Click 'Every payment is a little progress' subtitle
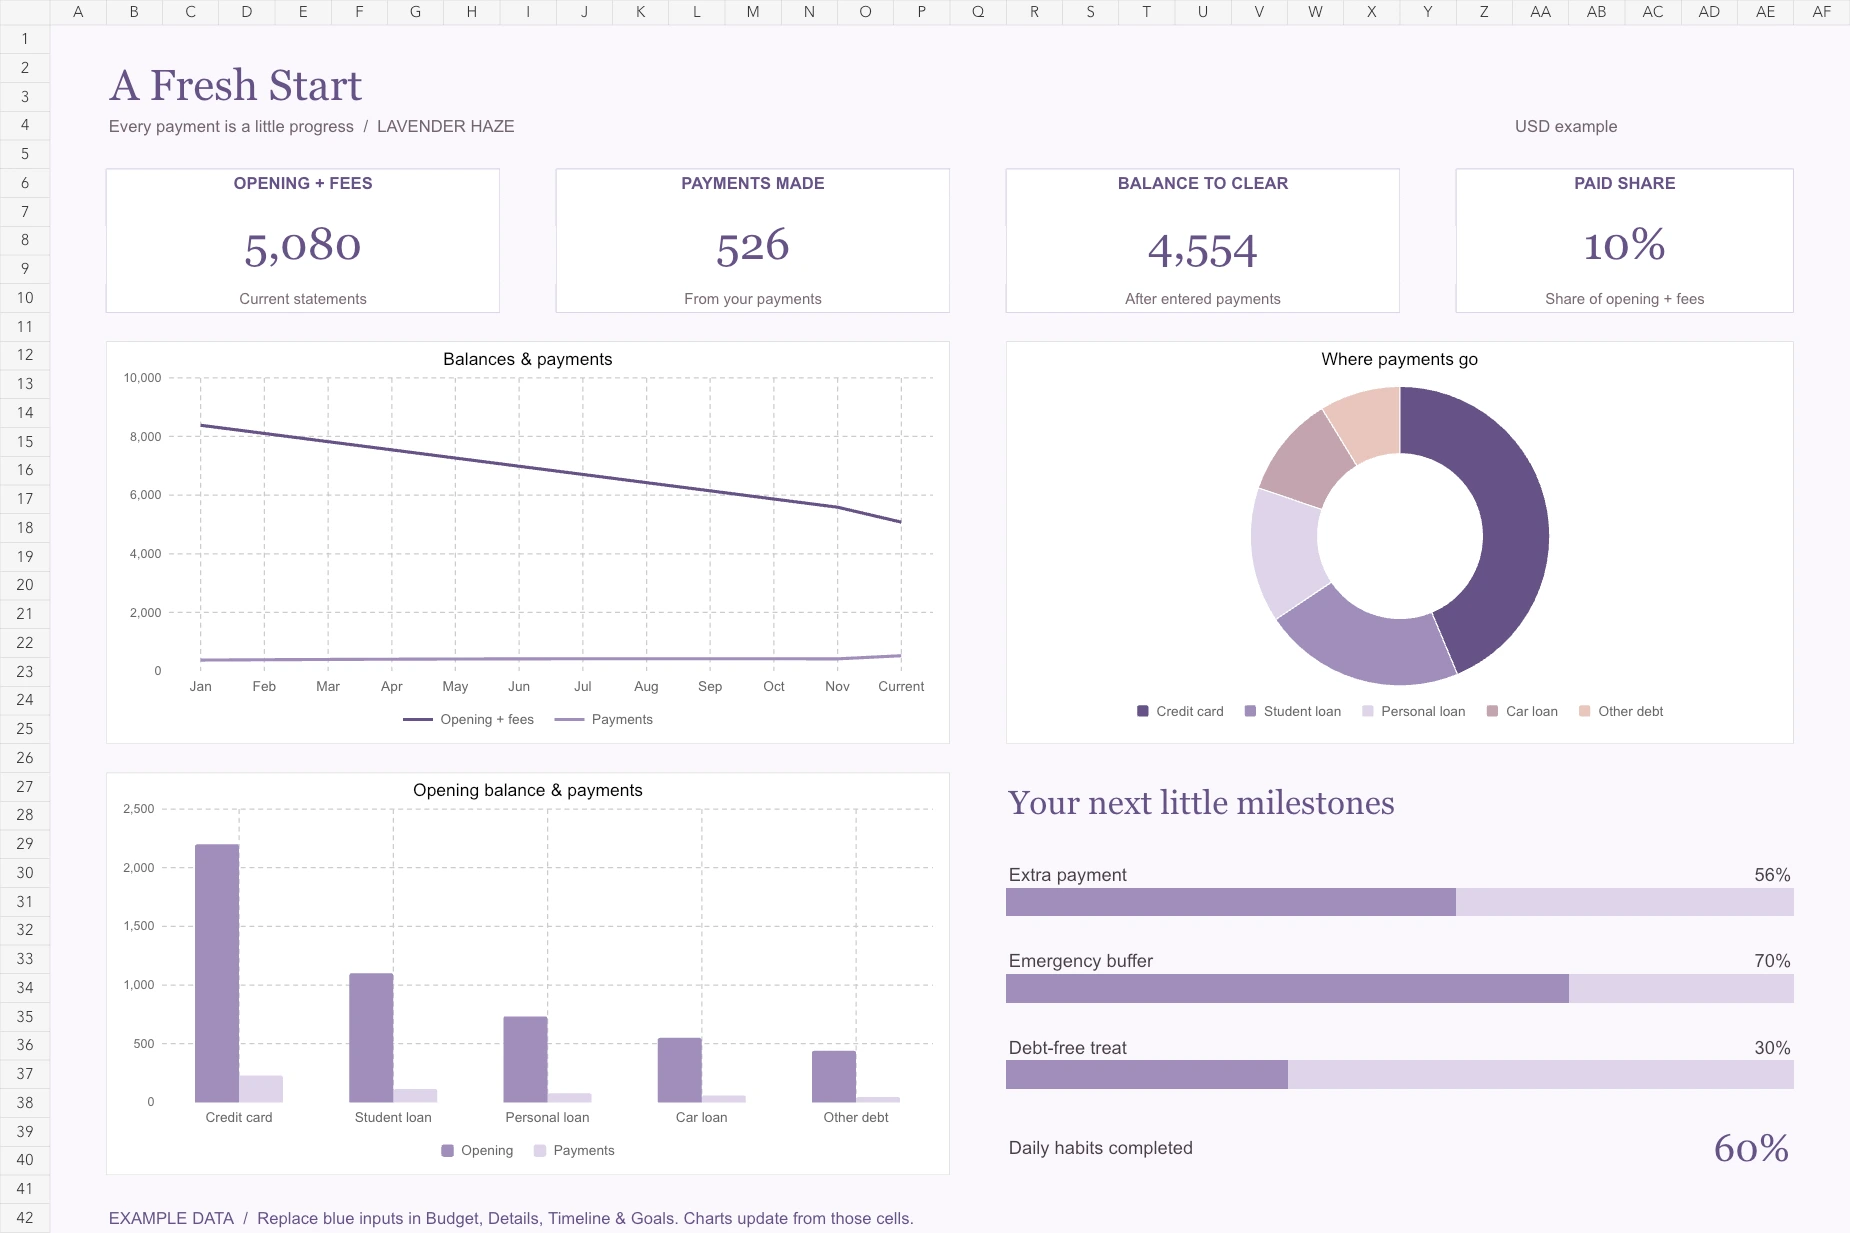 point(231,126)
